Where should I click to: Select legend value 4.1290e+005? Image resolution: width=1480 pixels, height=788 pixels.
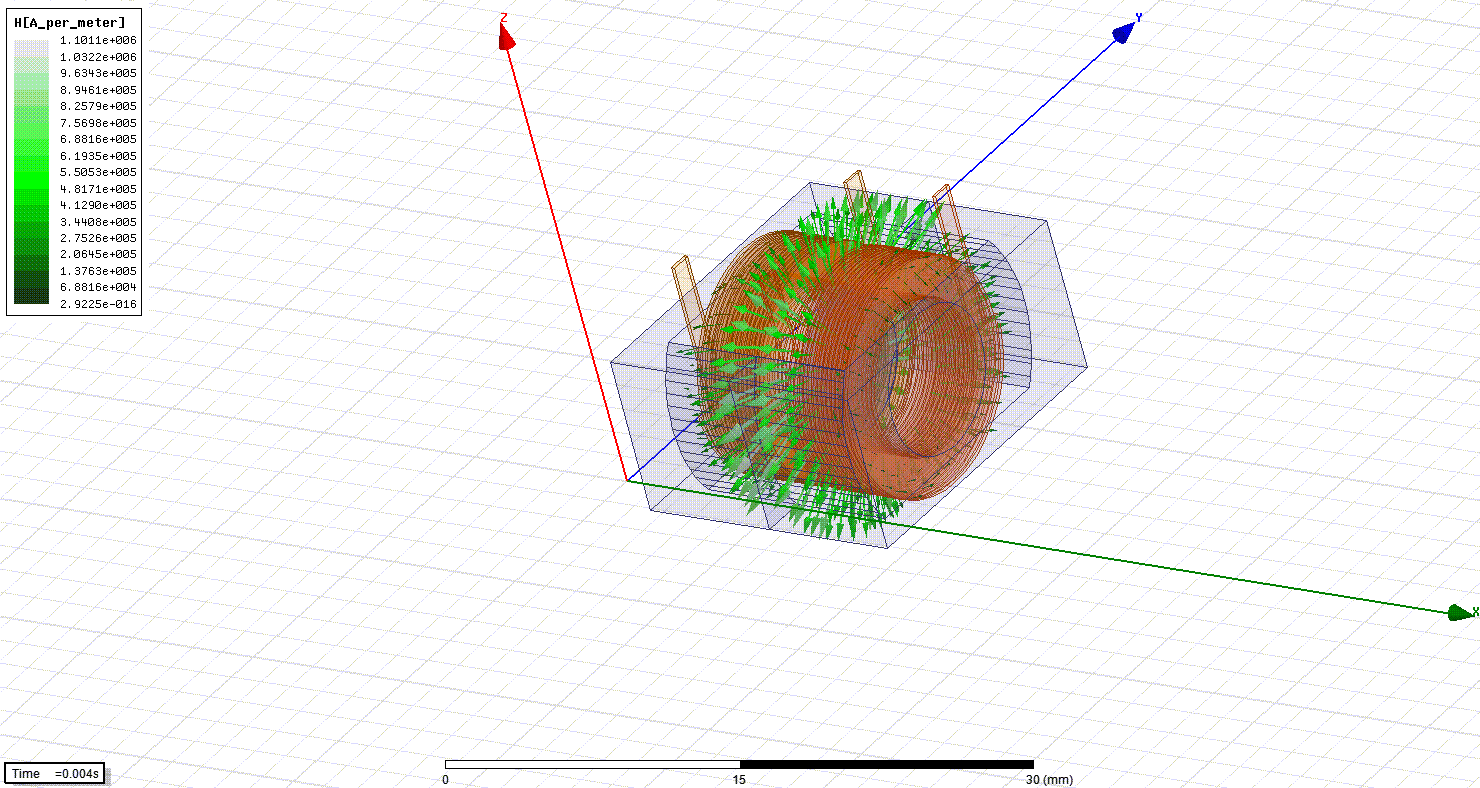(x=98, y=205)
